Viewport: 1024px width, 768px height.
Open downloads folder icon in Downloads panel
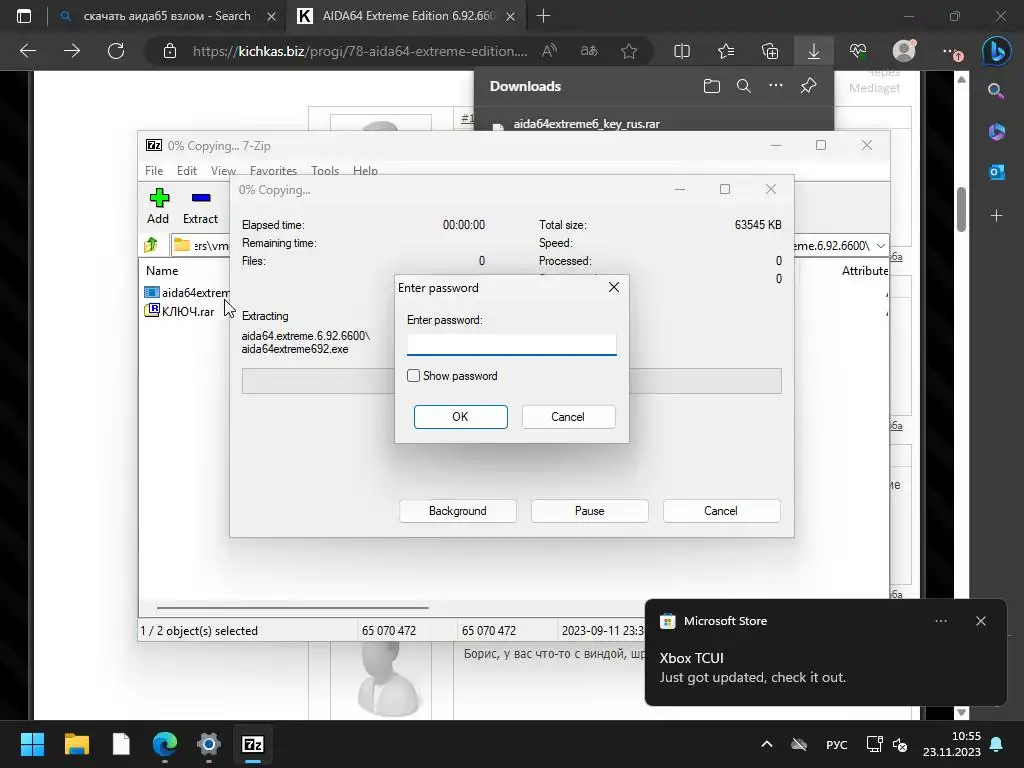point(712,86)
